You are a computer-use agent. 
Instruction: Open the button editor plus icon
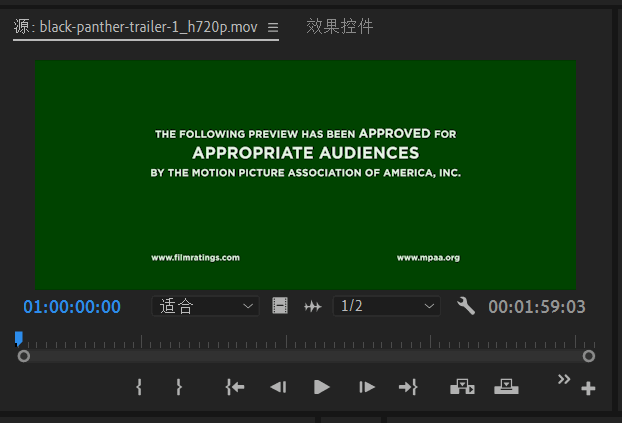[x=588, y=389]
